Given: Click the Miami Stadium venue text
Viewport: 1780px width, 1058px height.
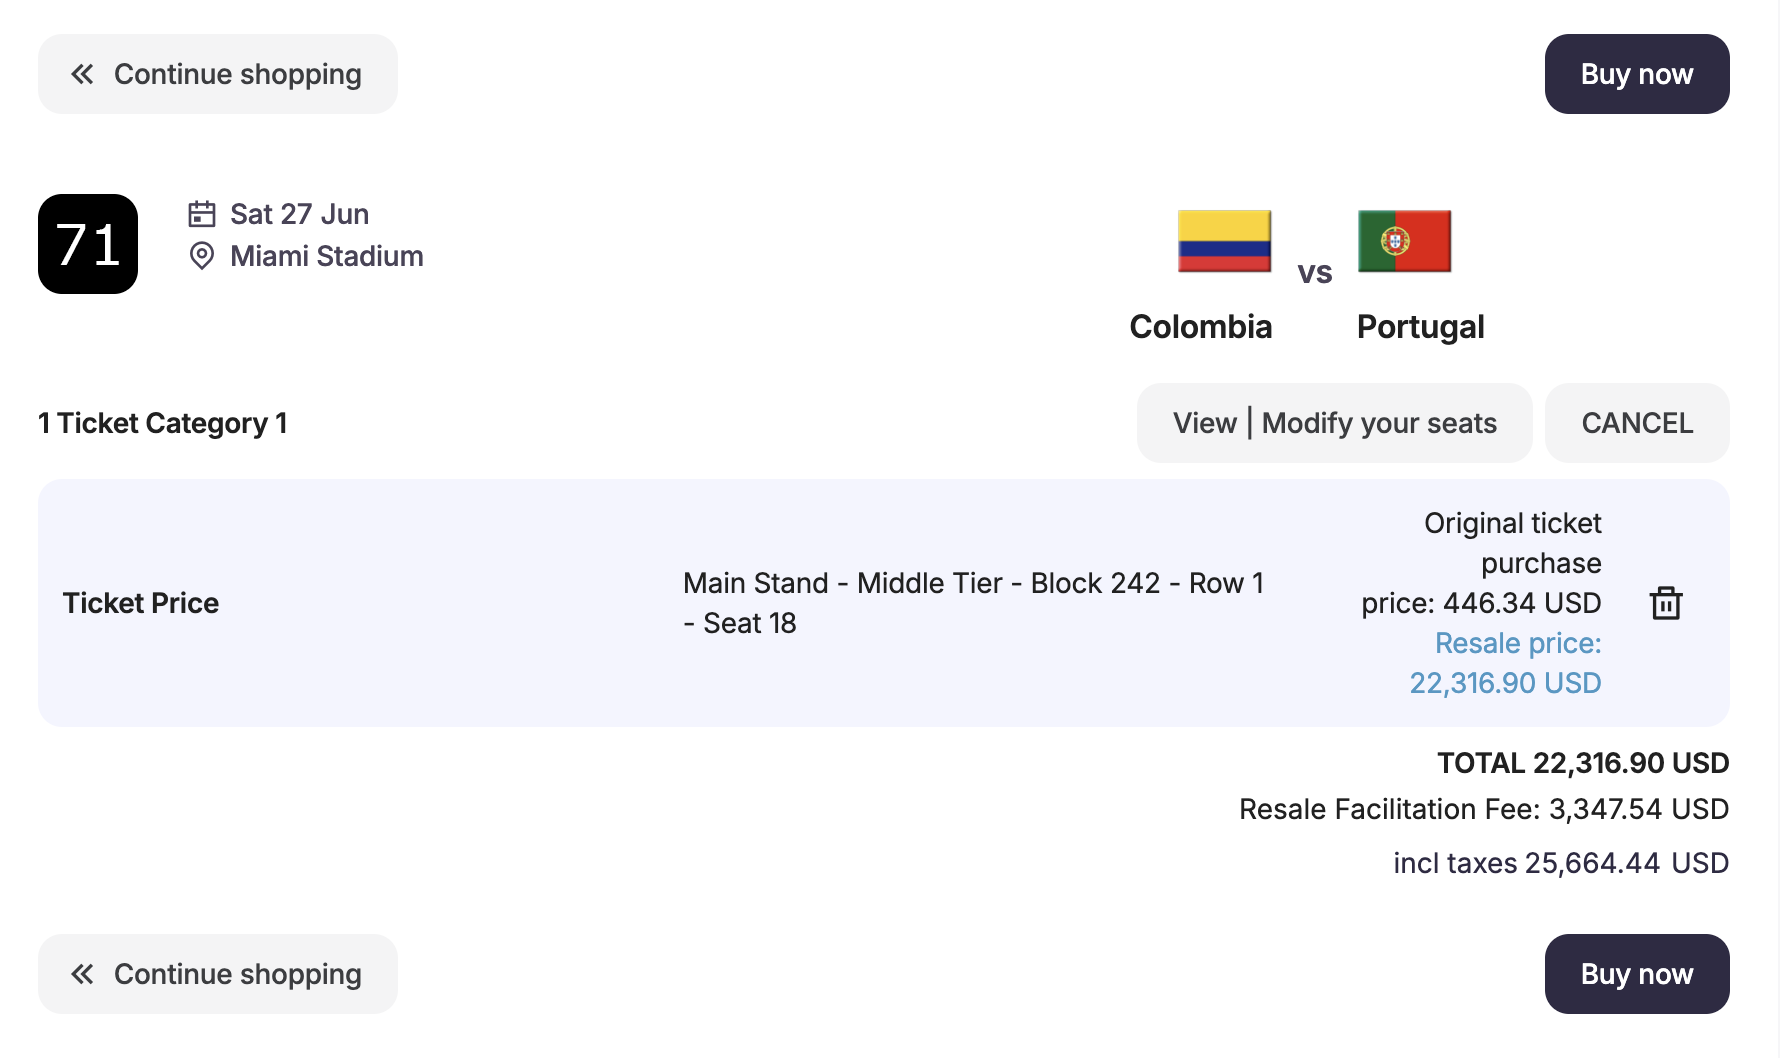Looking at the screenshot, I should (x=326, y=256).
